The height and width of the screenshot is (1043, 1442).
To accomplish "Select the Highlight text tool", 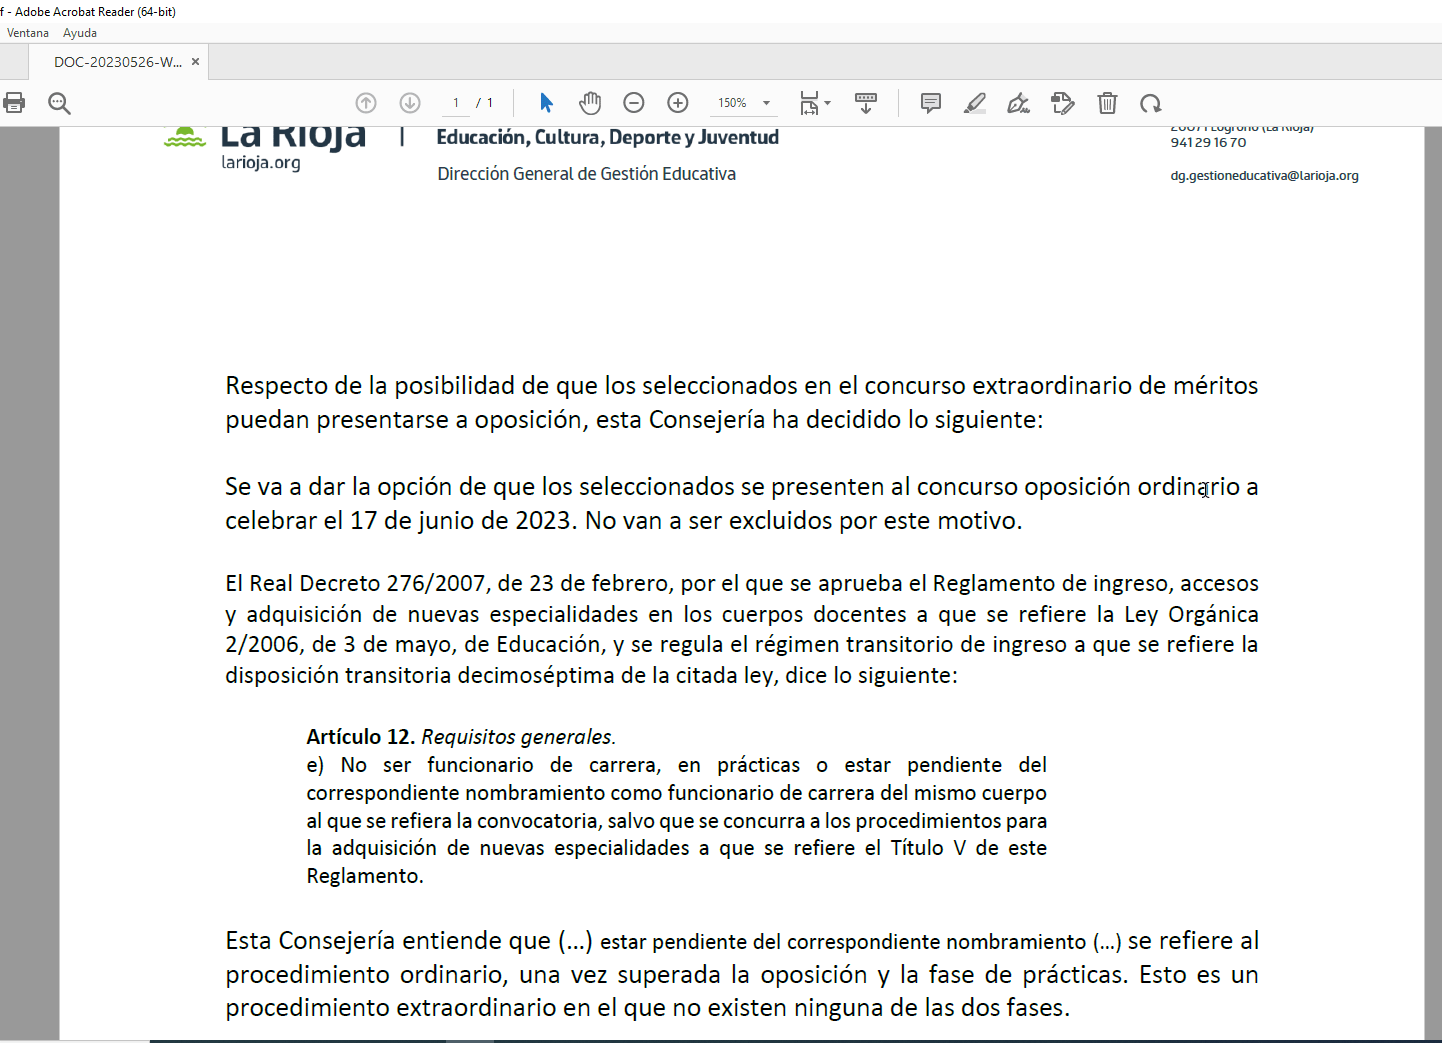I will tap(975, 103).
